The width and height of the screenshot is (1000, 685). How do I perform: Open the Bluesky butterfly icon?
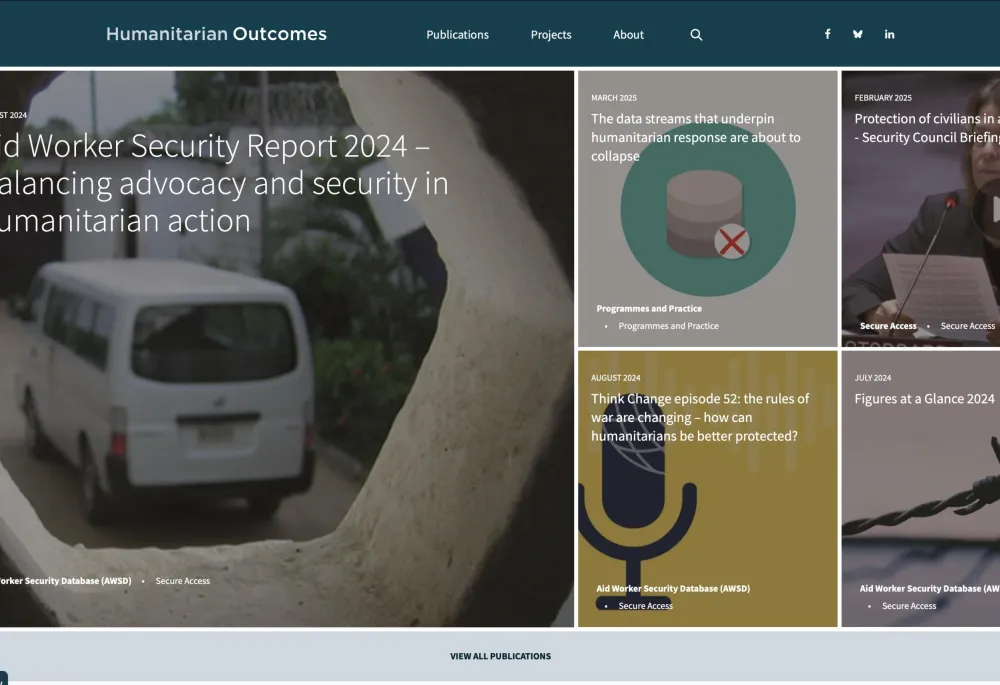(x=858, y=34)
